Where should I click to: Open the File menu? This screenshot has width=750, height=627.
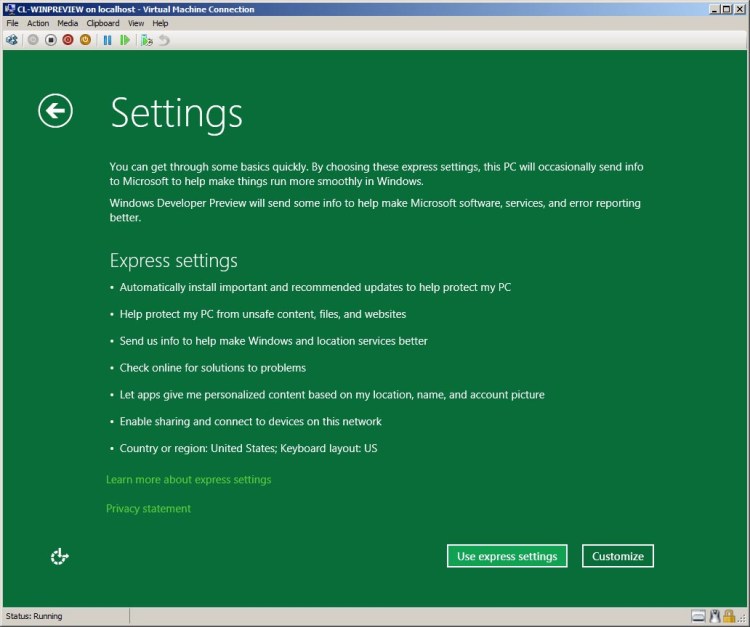point(13,23)
